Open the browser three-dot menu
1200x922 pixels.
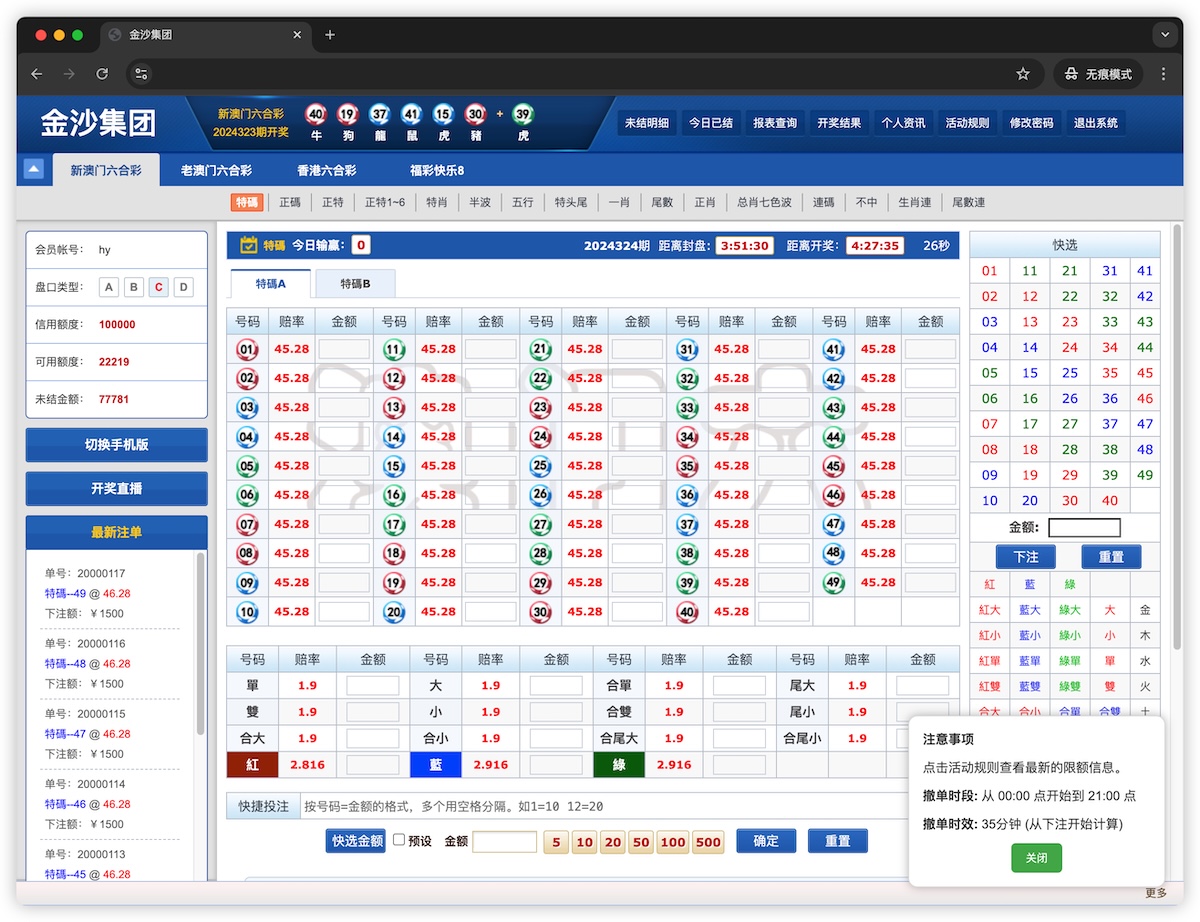click(x=1163, y=74)
